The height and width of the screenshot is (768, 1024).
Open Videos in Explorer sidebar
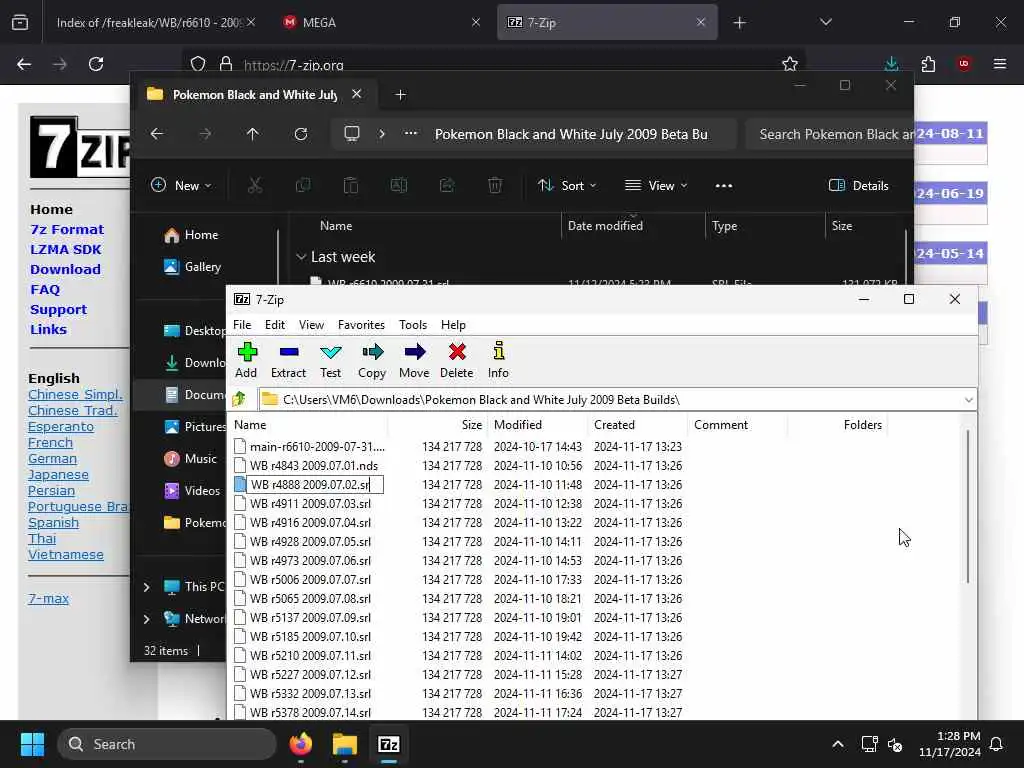[x=192, y=490]
